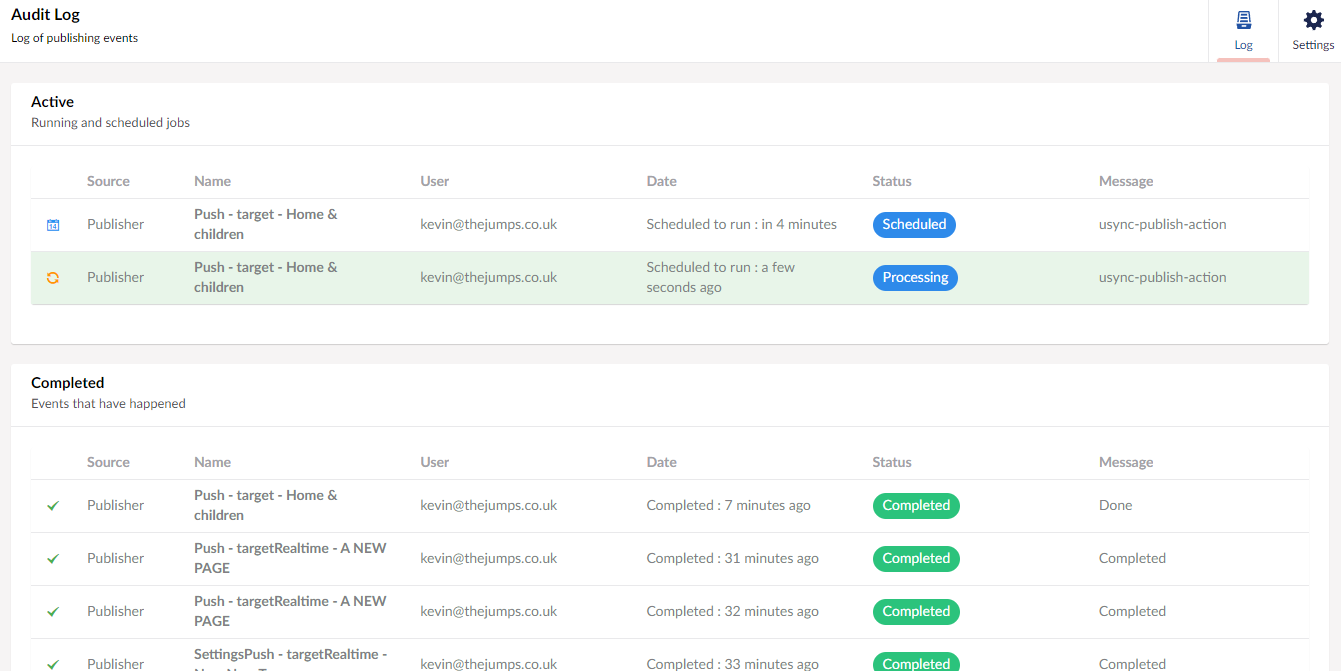Click the usync-publish-action message on the scheduled row
Screen dimensions: 1341x671
[x=1162, y=224]
